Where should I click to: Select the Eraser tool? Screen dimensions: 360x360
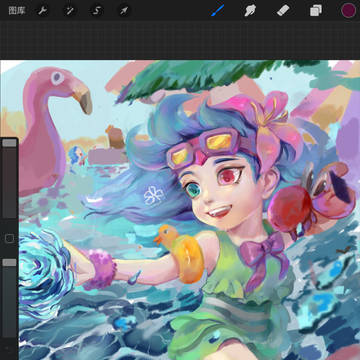(283, 10)
